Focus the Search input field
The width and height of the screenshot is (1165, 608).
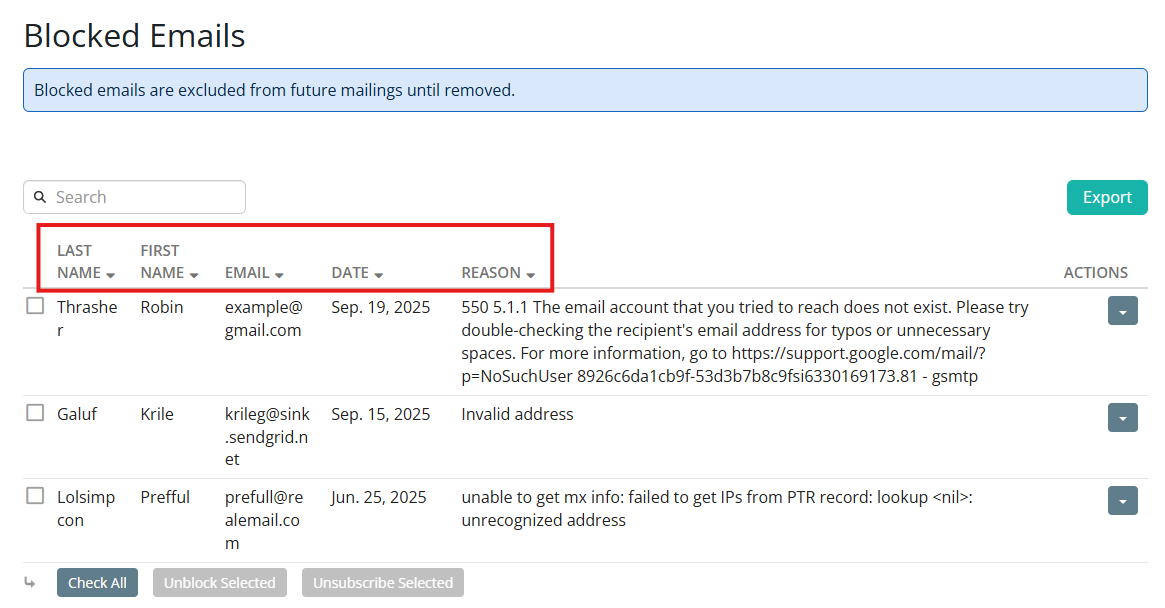pos(145,197)
